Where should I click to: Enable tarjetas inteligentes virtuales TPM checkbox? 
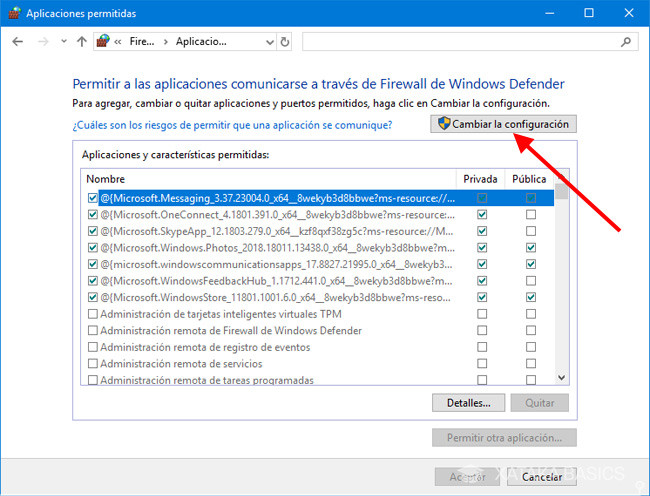click(93, 314)
